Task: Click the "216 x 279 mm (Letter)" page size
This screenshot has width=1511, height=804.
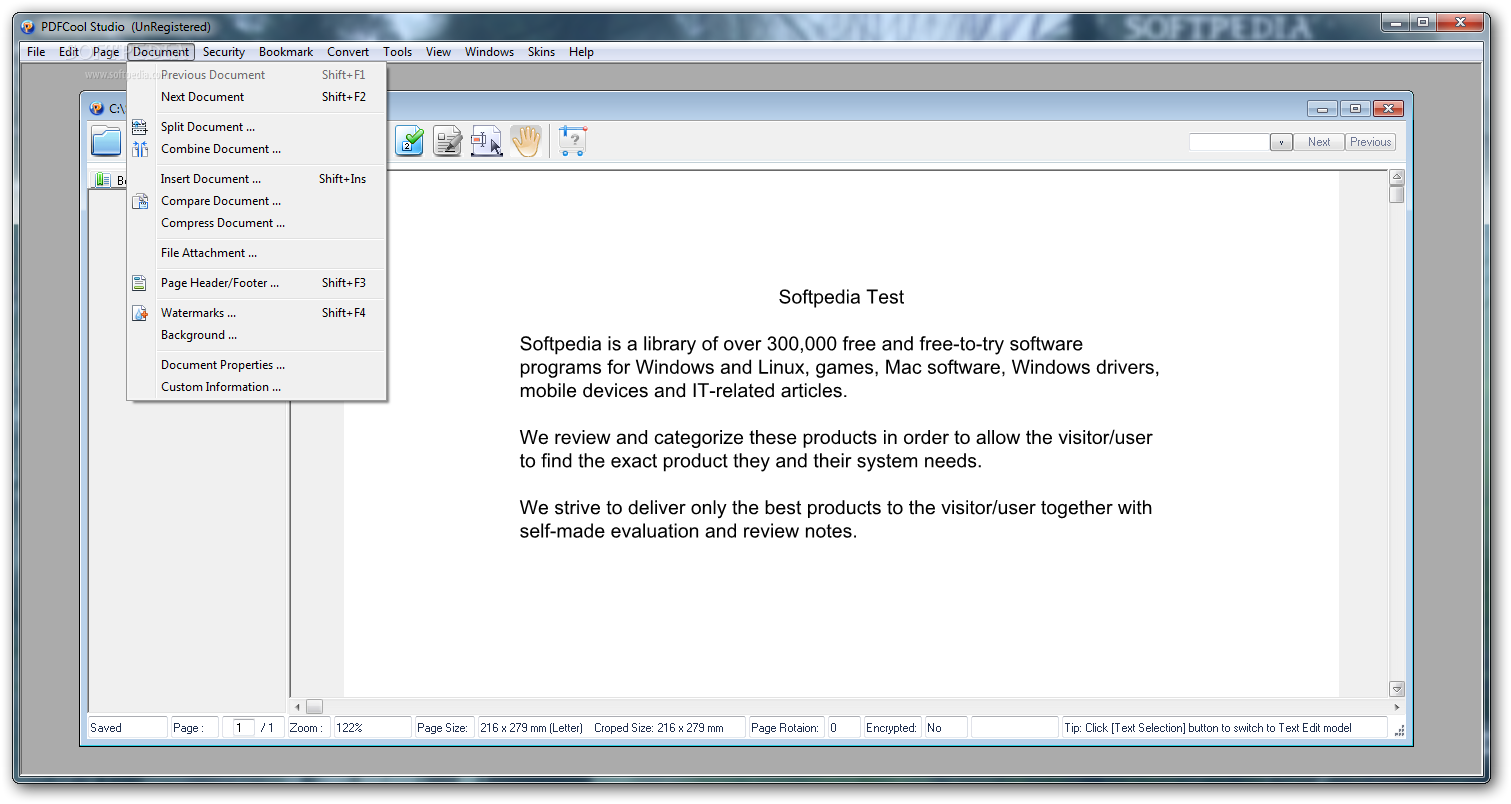Action: pos(531,728)
